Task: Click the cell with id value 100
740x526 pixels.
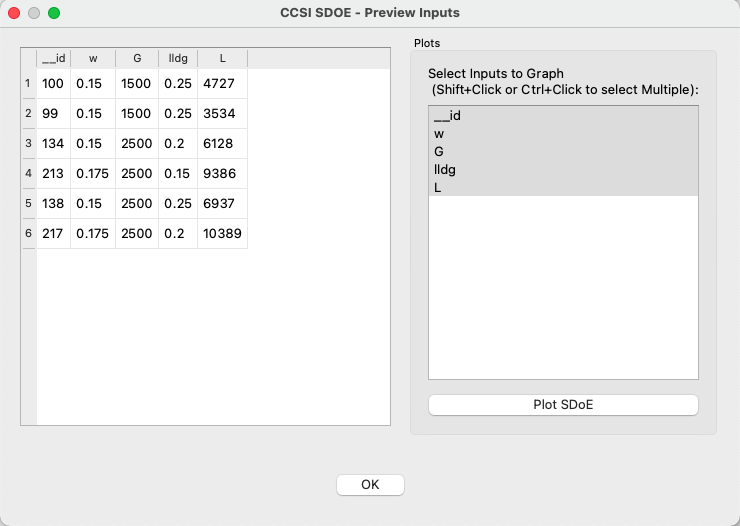Action: point(53,83)
